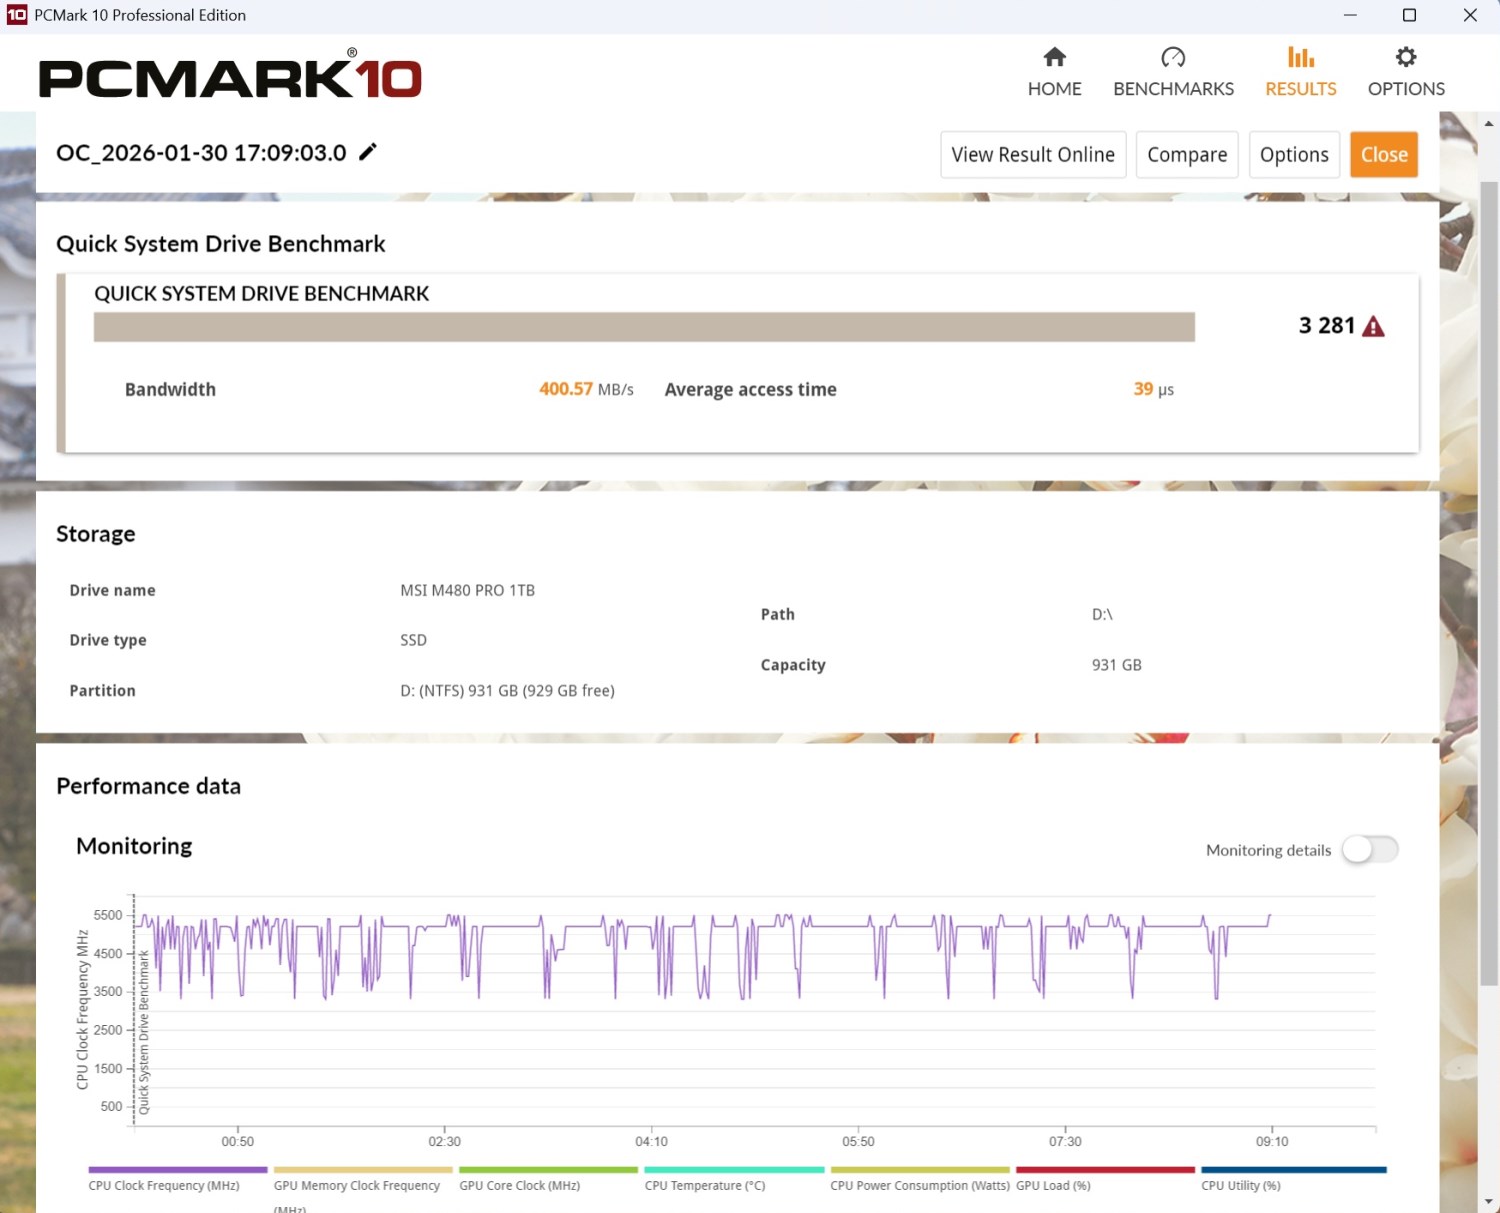Click the scrollbar up arrow
Screen dimensions: 1500x1213
(x=1489, y=124)
